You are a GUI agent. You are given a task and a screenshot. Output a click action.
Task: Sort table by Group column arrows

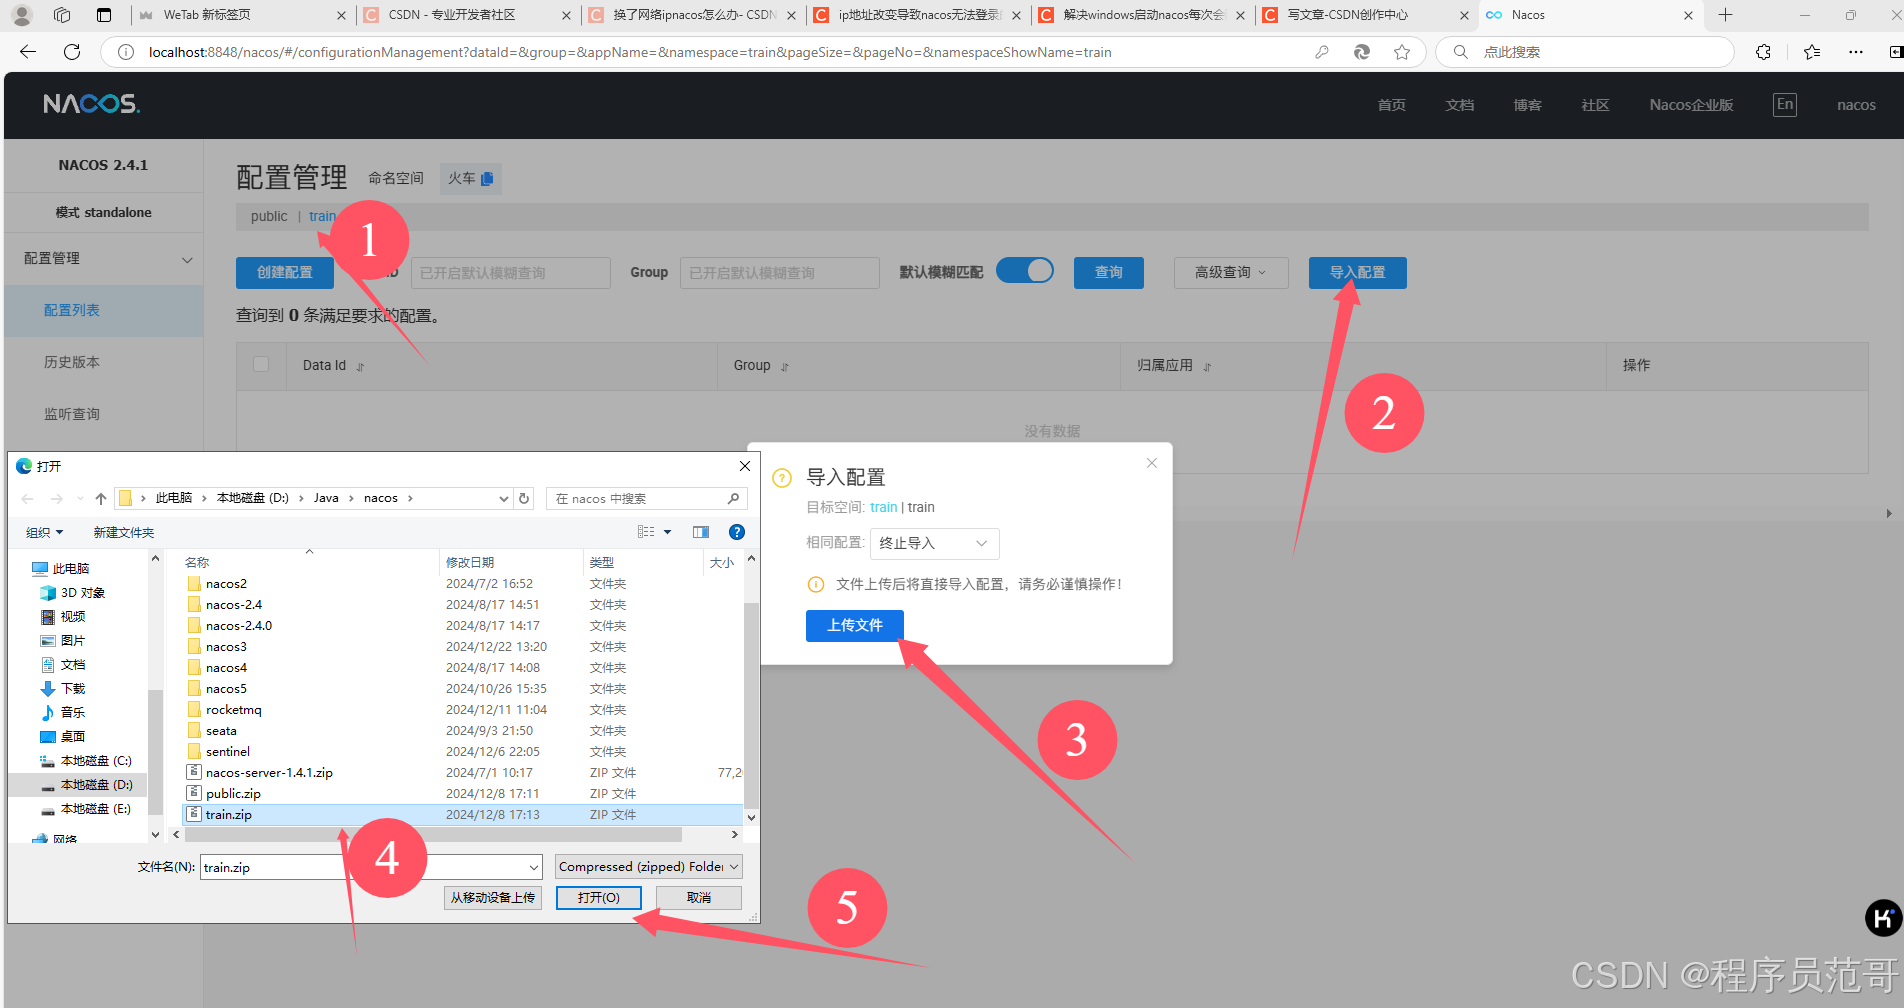coord(785,367)
